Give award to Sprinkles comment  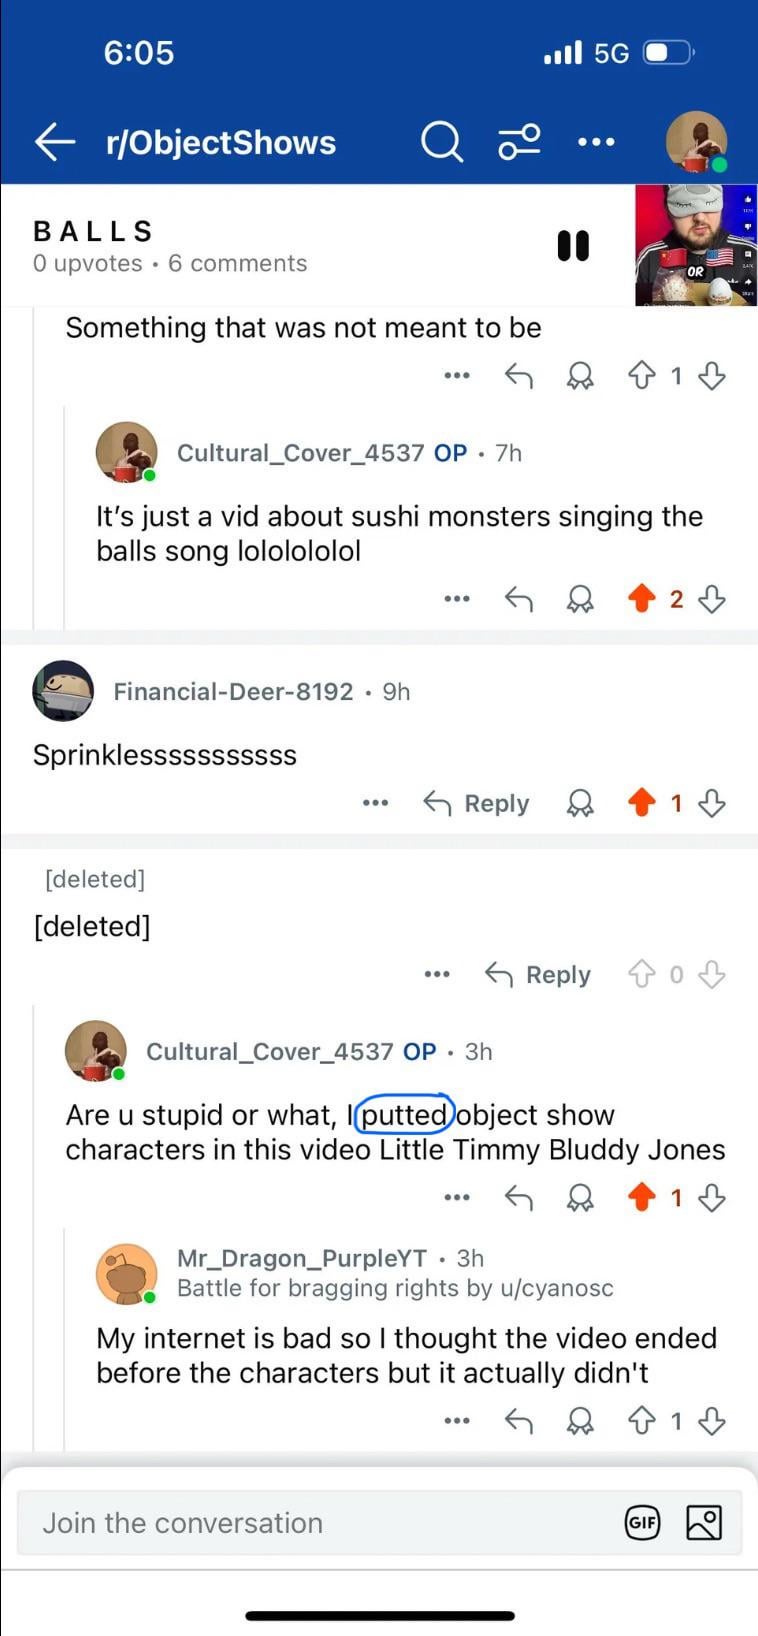pyautogui.click(x=580, y=803)
